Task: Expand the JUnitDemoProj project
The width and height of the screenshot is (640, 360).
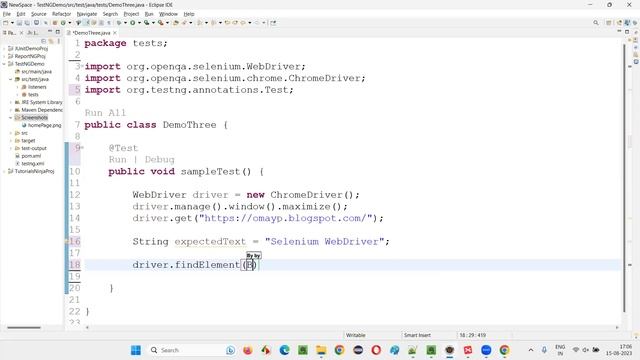Action: 4,49
